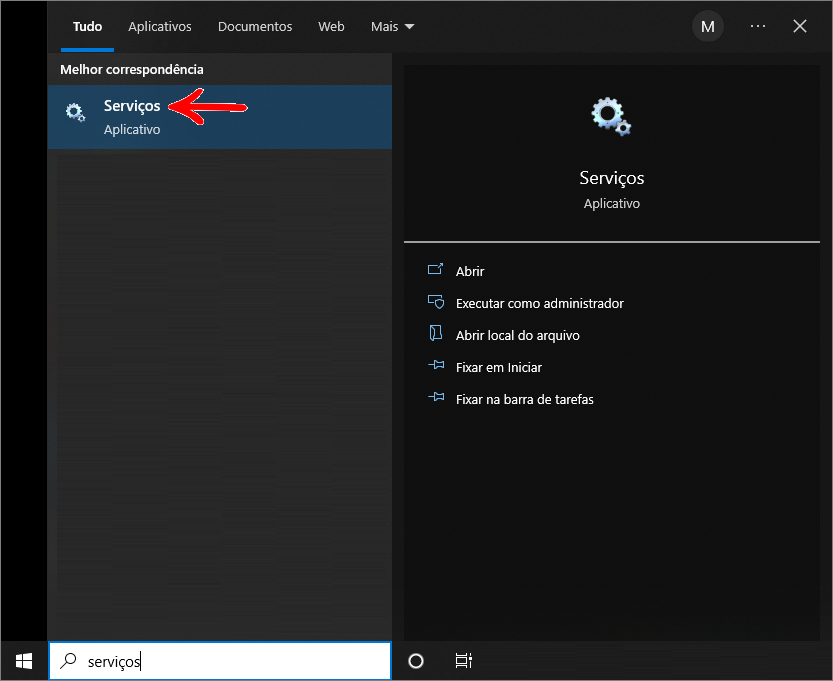Open the Windows Start button
The height and width of the screenshot is (681, 833).
24,661
